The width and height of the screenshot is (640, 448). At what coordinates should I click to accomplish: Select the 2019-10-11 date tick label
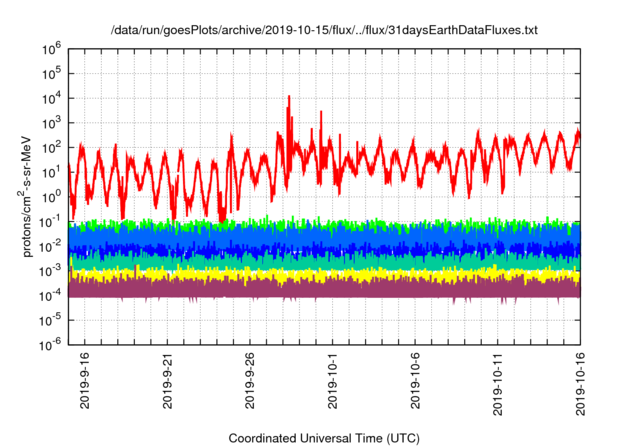(x=497, y=385)
